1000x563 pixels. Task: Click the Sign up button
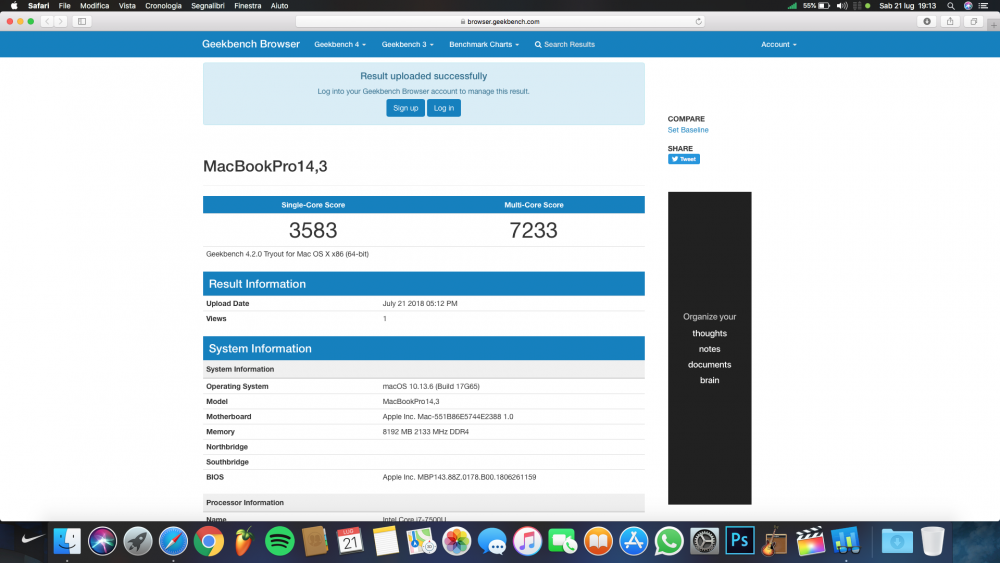[406, 108]
